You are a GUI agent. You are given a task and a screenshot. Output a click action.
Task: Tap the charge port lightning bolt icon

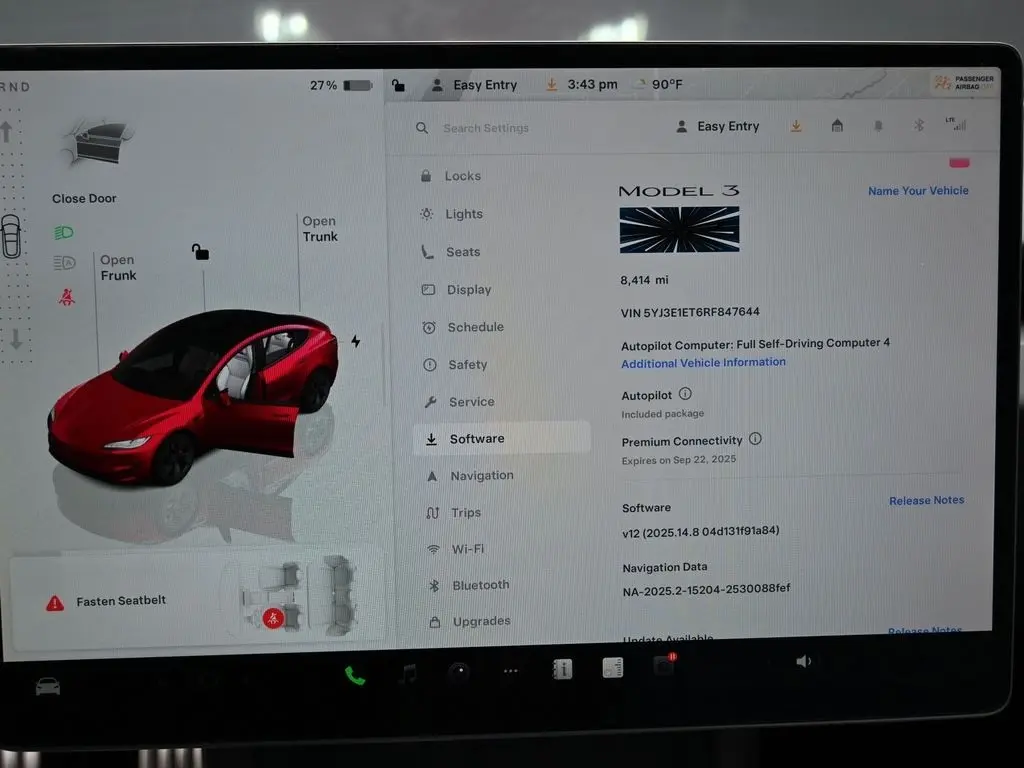tap(355, 341)
